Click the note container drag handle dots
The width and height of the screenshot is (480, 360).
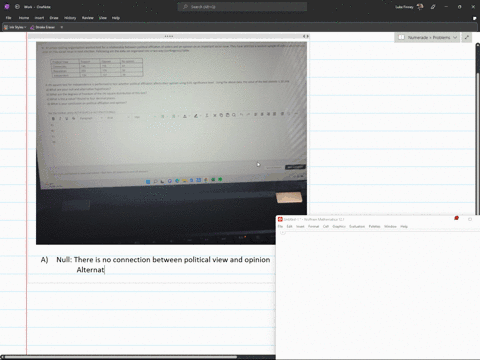pos(169,36)
